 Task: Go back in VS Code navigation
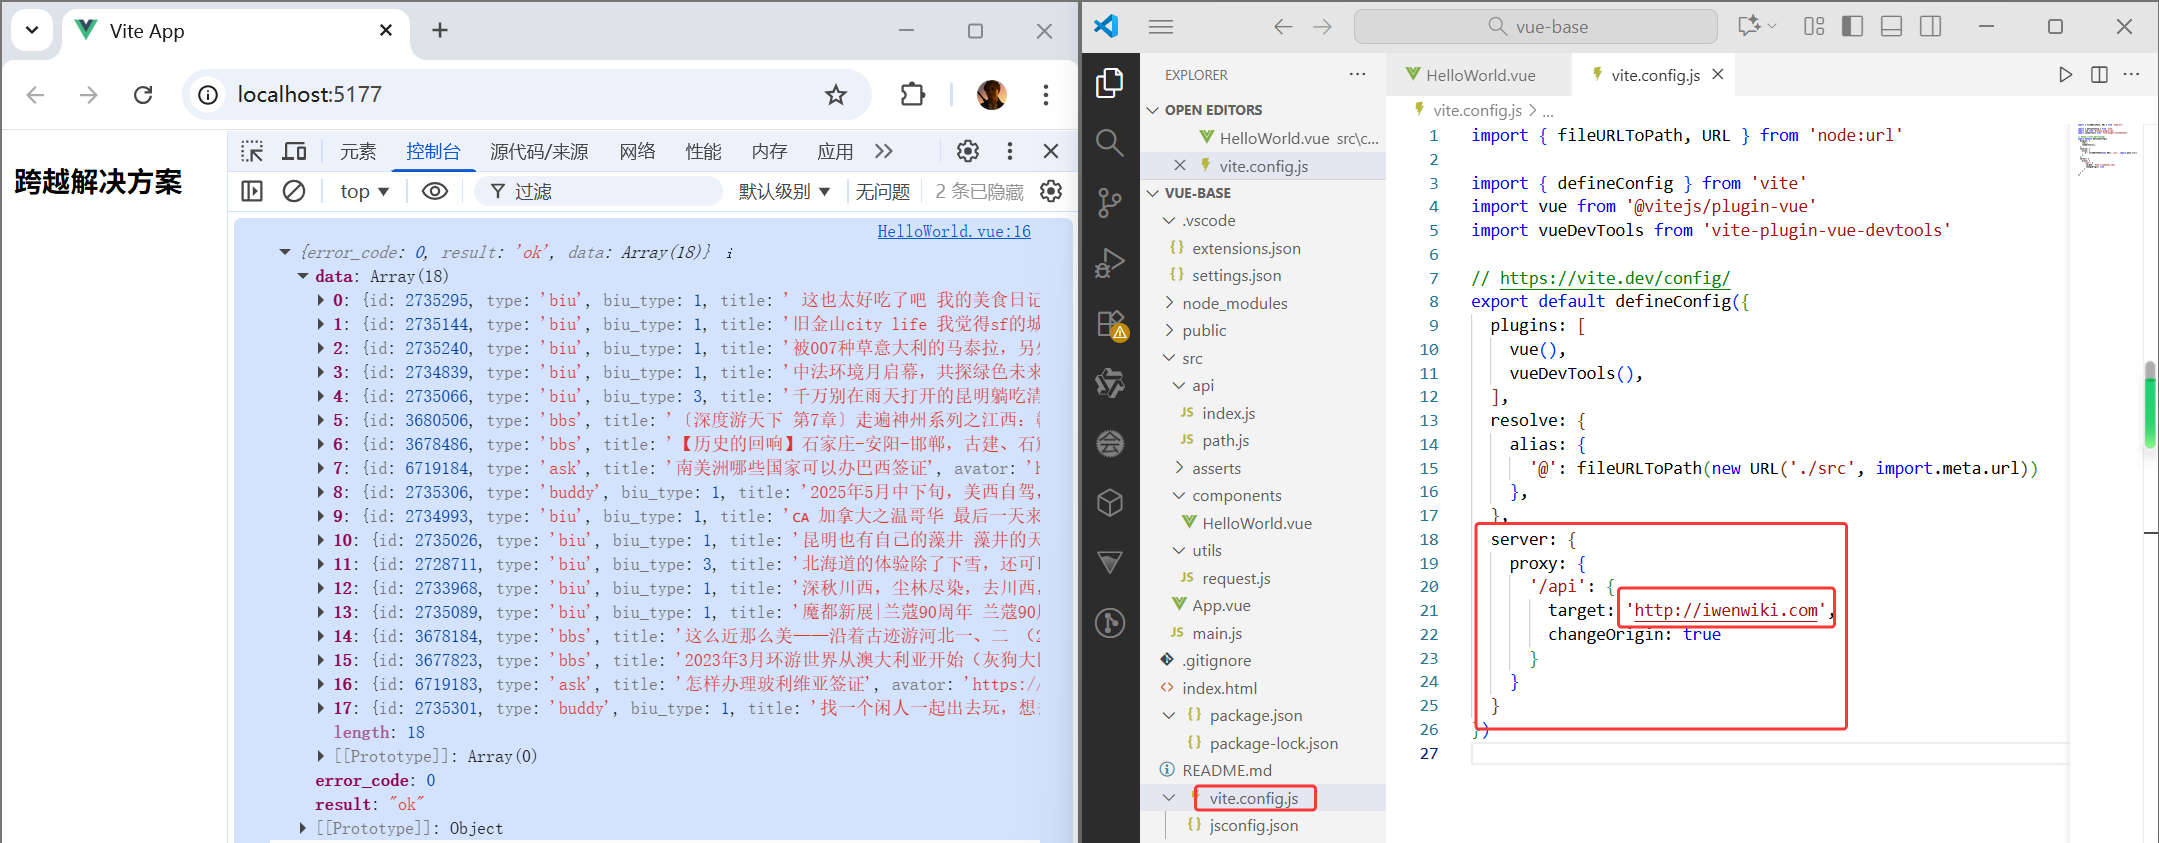coord(1283,27)
